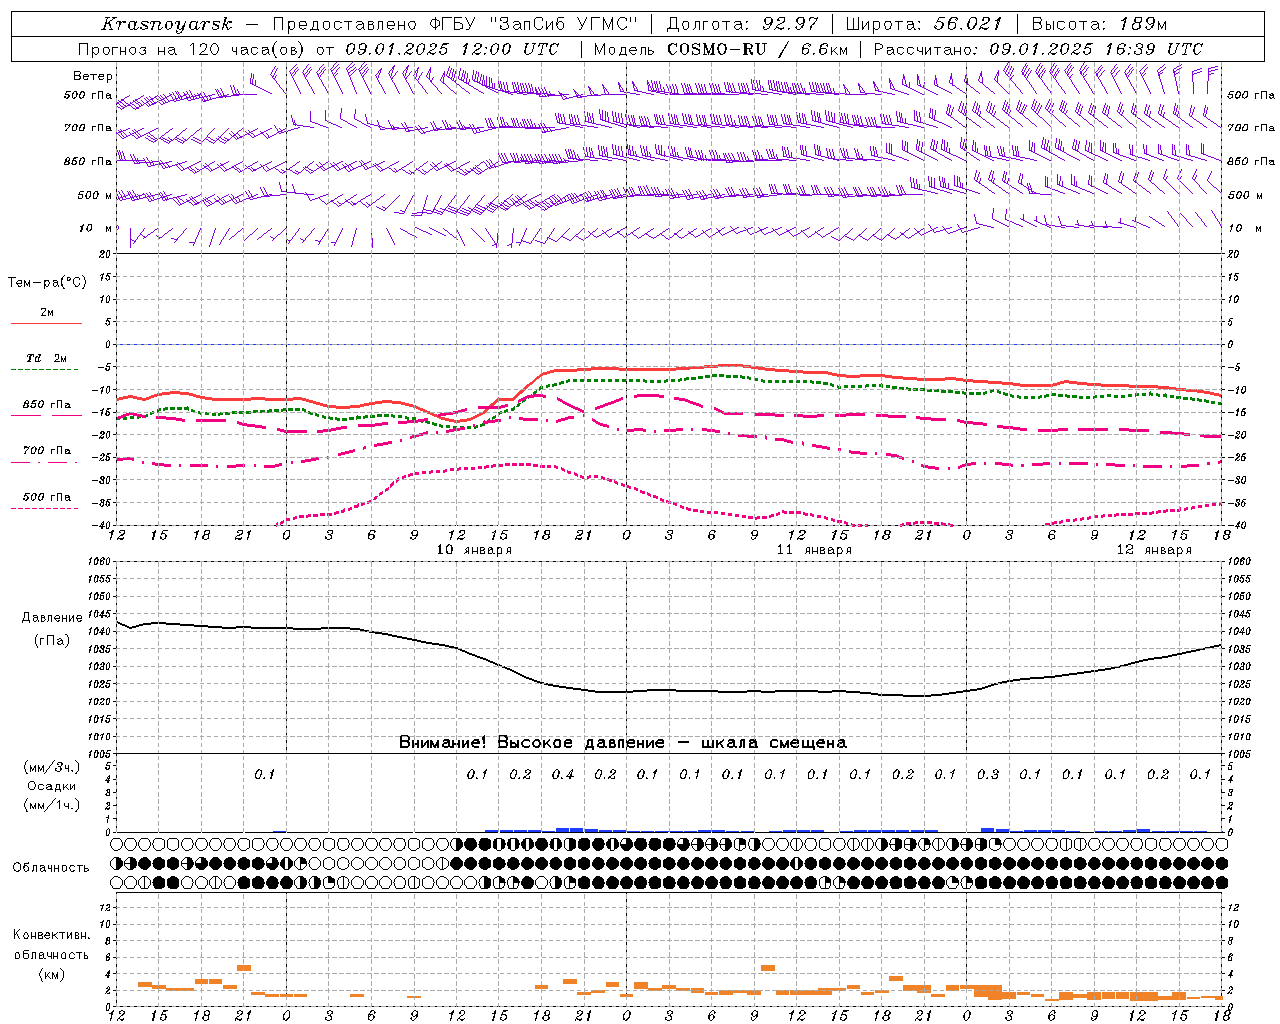Select the Давление pressure panel label
This screenshot has height=1024, width=1280.
52,618
